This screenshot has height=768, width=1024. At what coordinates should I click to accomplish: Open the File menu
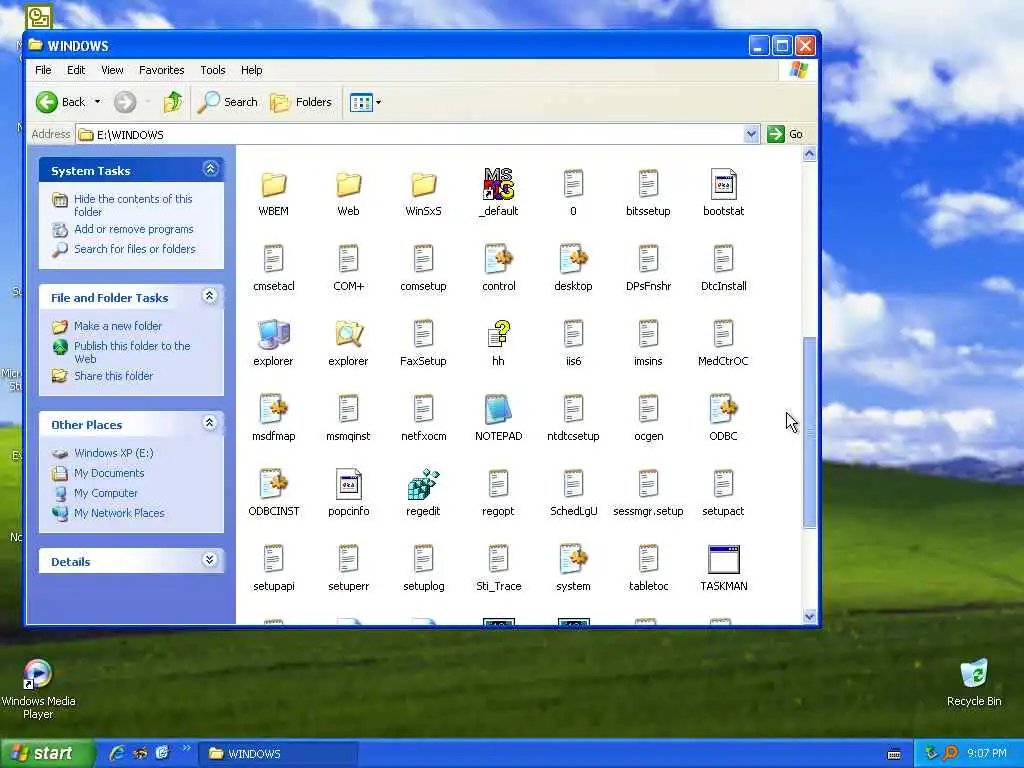43,70
